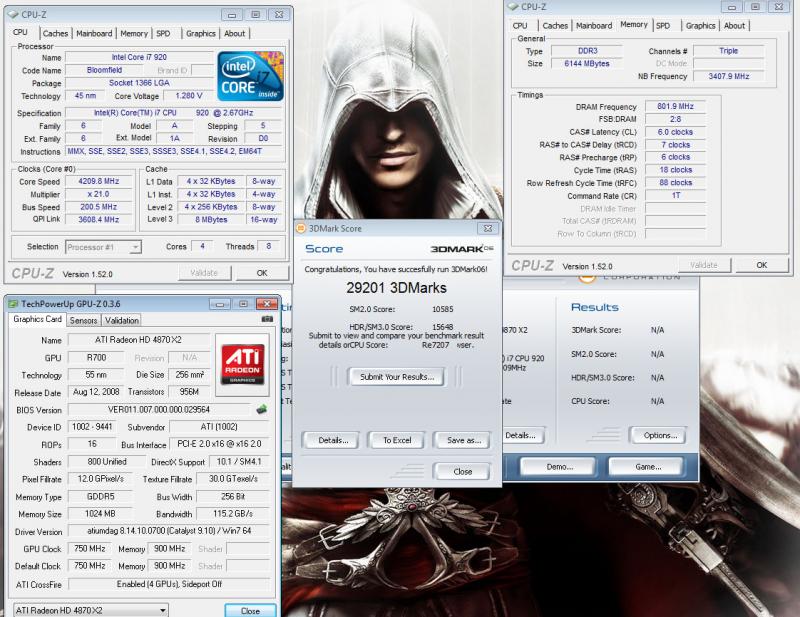Click the DRAM Frequency value '801.9 MHz'
800x617 pixels.
click(x=675, y=106)
